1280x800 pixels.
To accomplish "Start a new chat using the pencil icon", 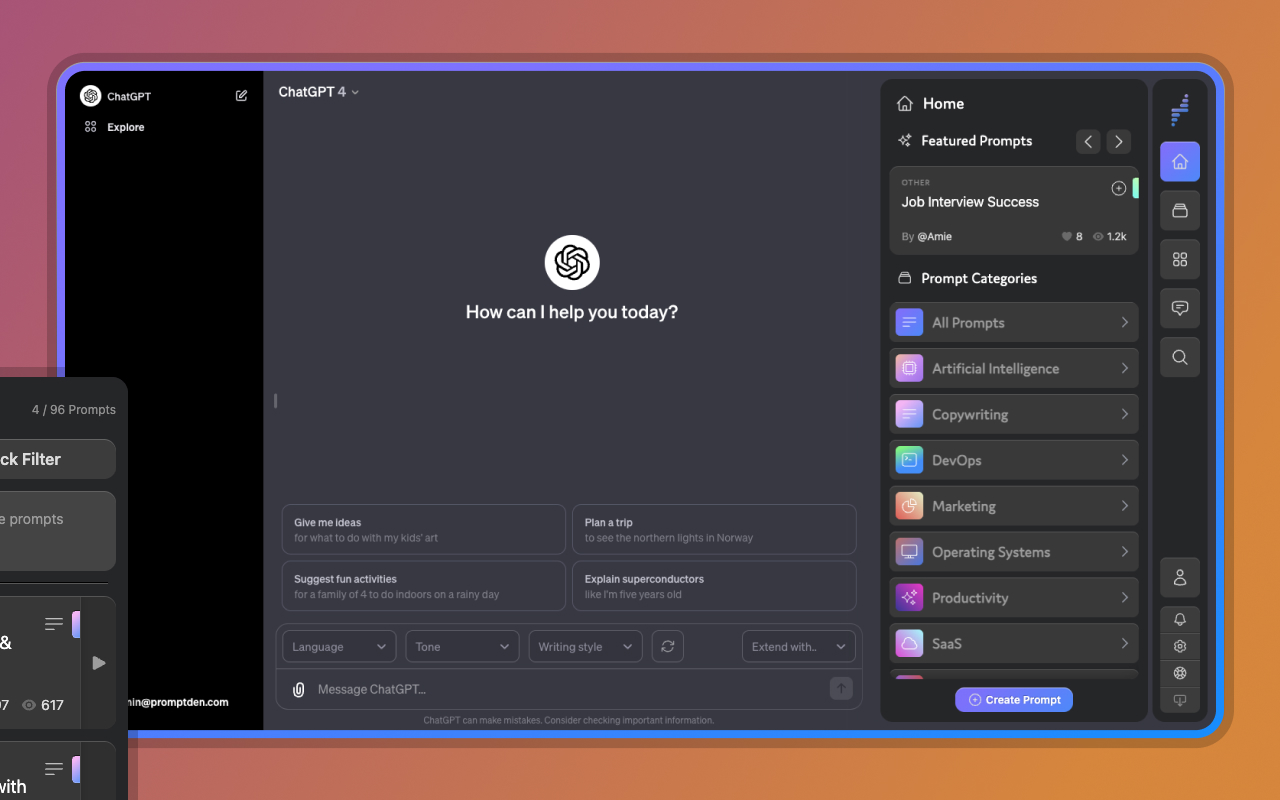I will click(241, 95).
